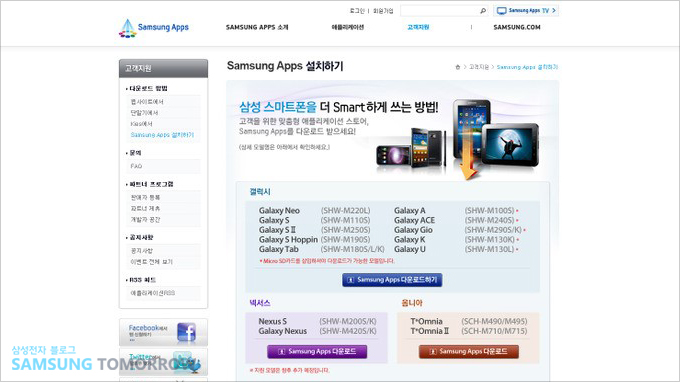Screen dimensions: 680x382
Task: Select 단말기에서 in the sidebar
Action: (x=144, y=113)
